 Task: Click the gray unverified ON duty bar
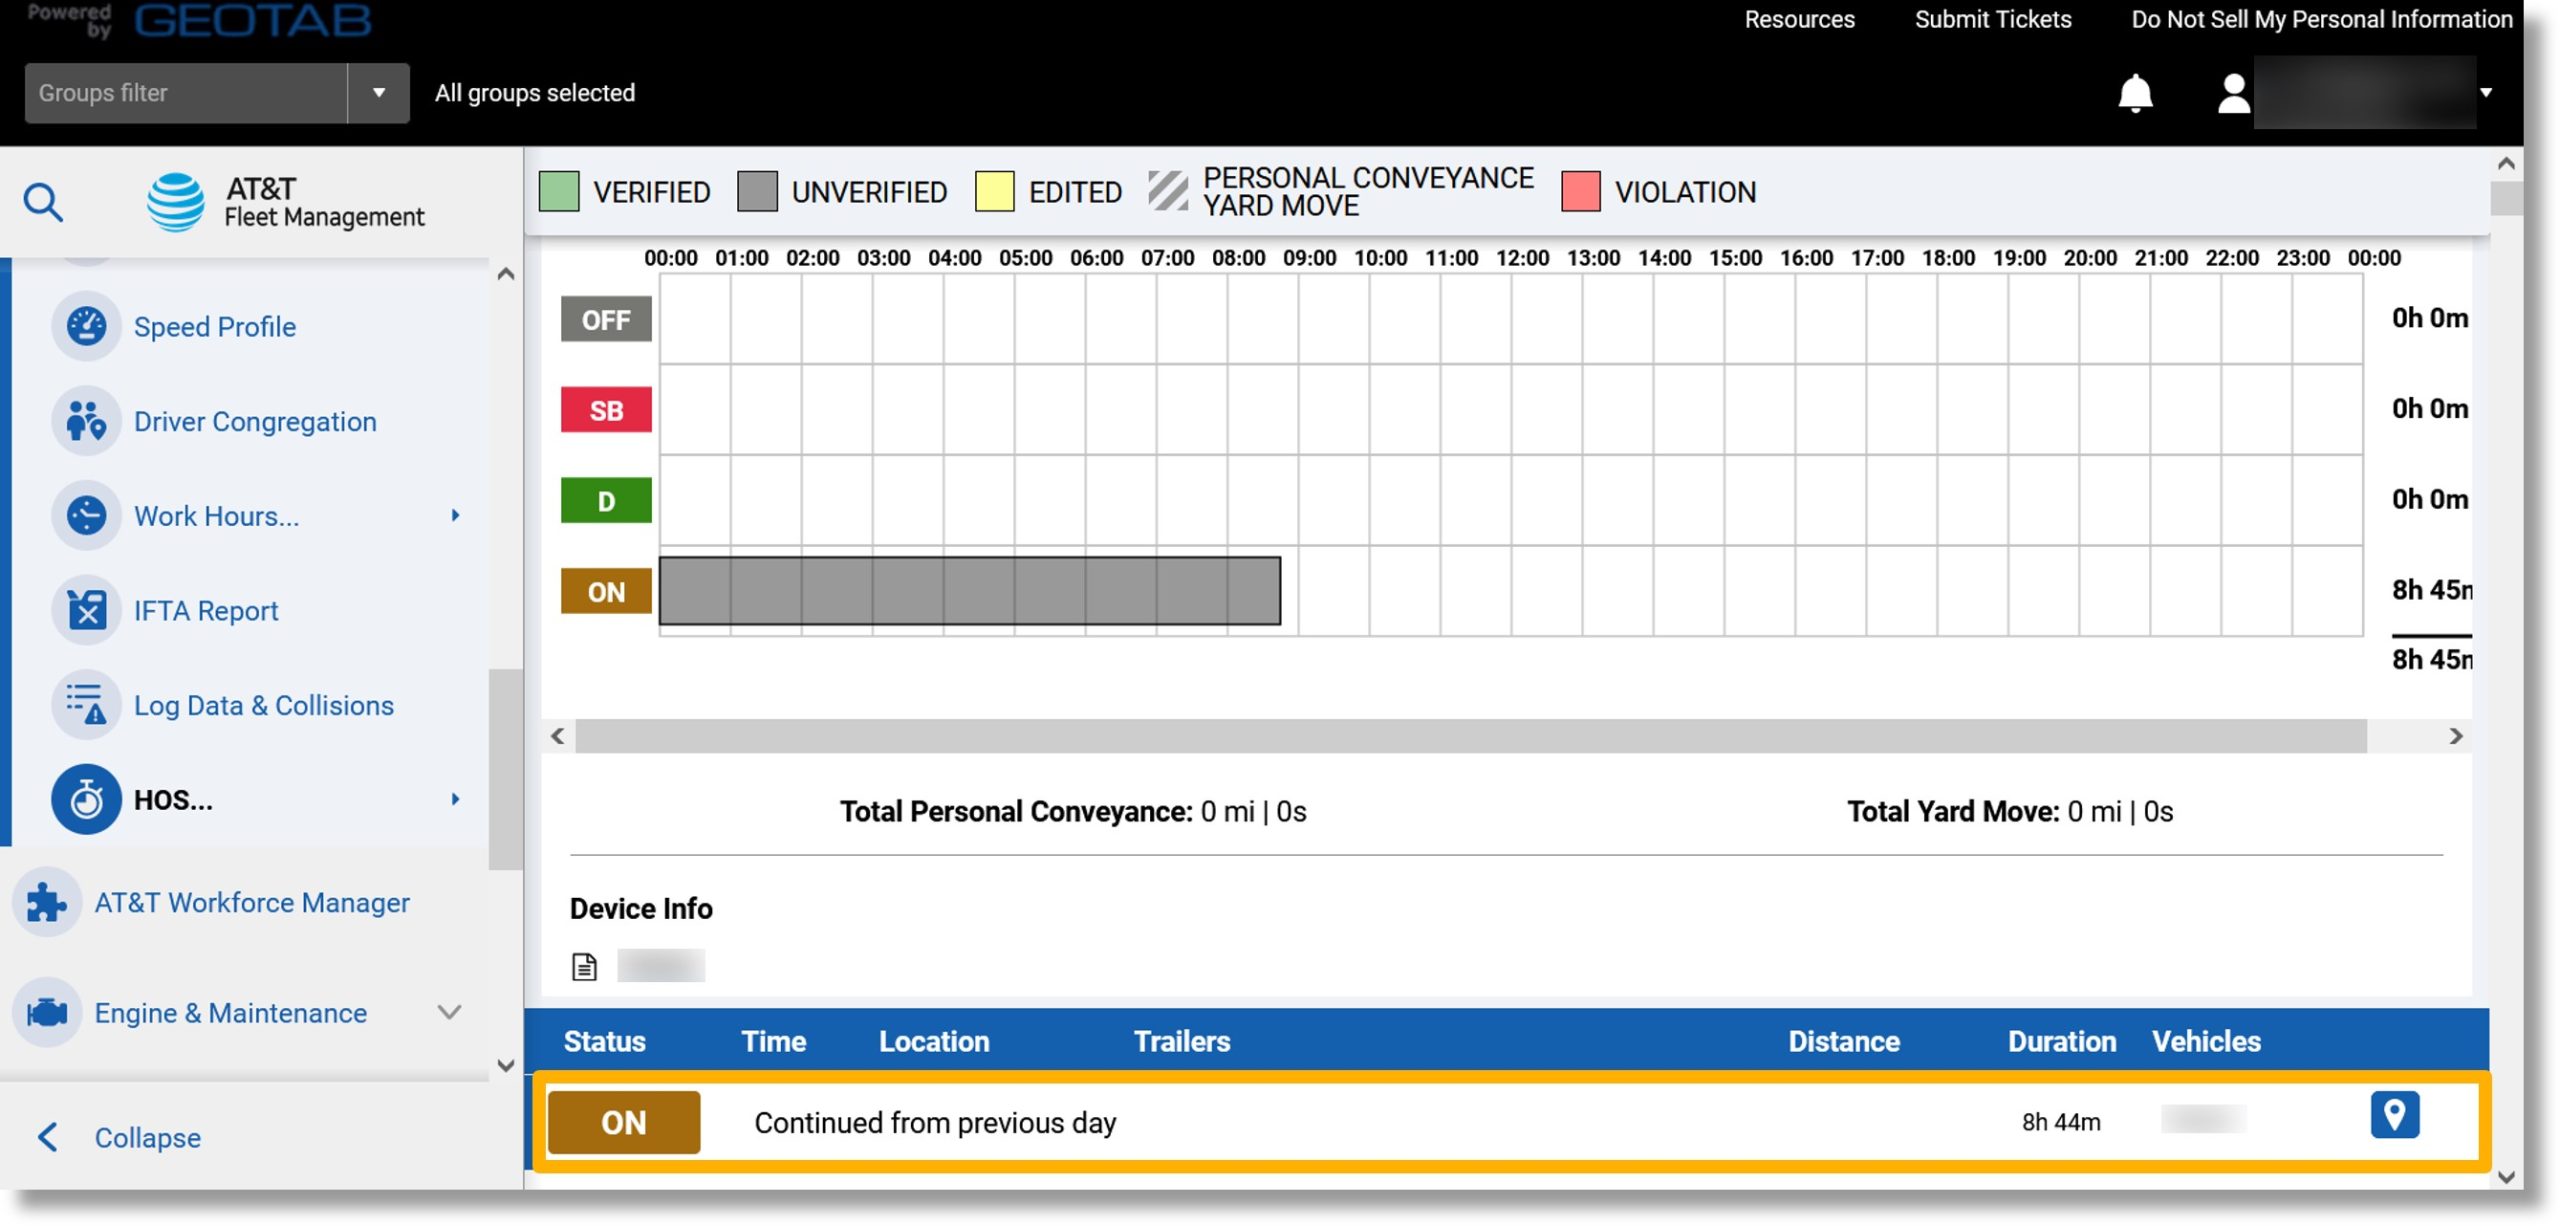pos(969,591)
